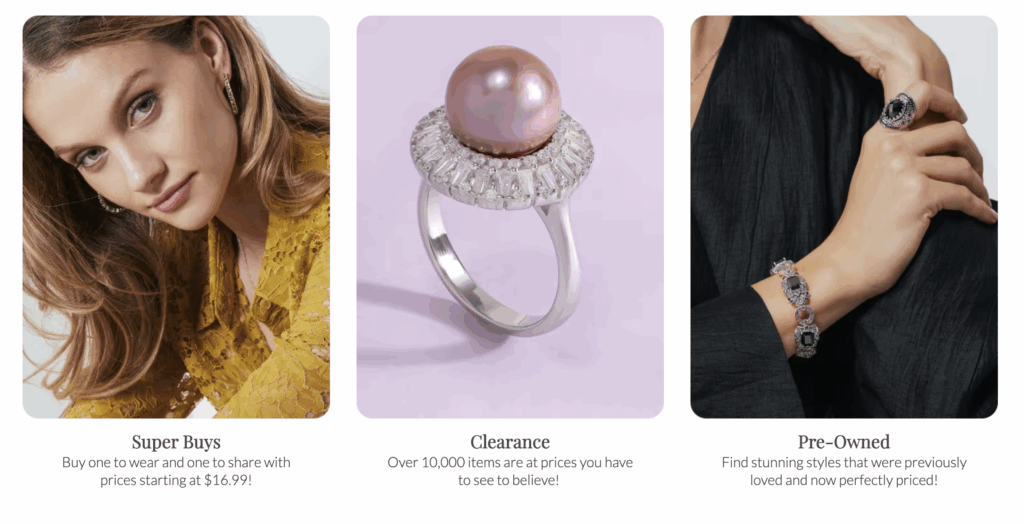The image size is (1024, 524).
Task: Open the Clearance pearl ring image
Action: point(510,217)
